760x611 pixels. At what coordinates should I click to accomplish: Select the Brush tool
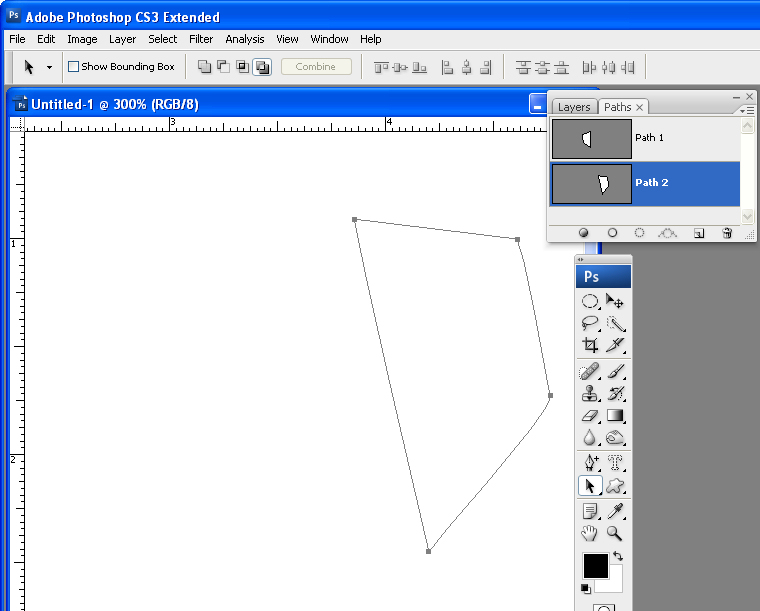coord(615,372)
